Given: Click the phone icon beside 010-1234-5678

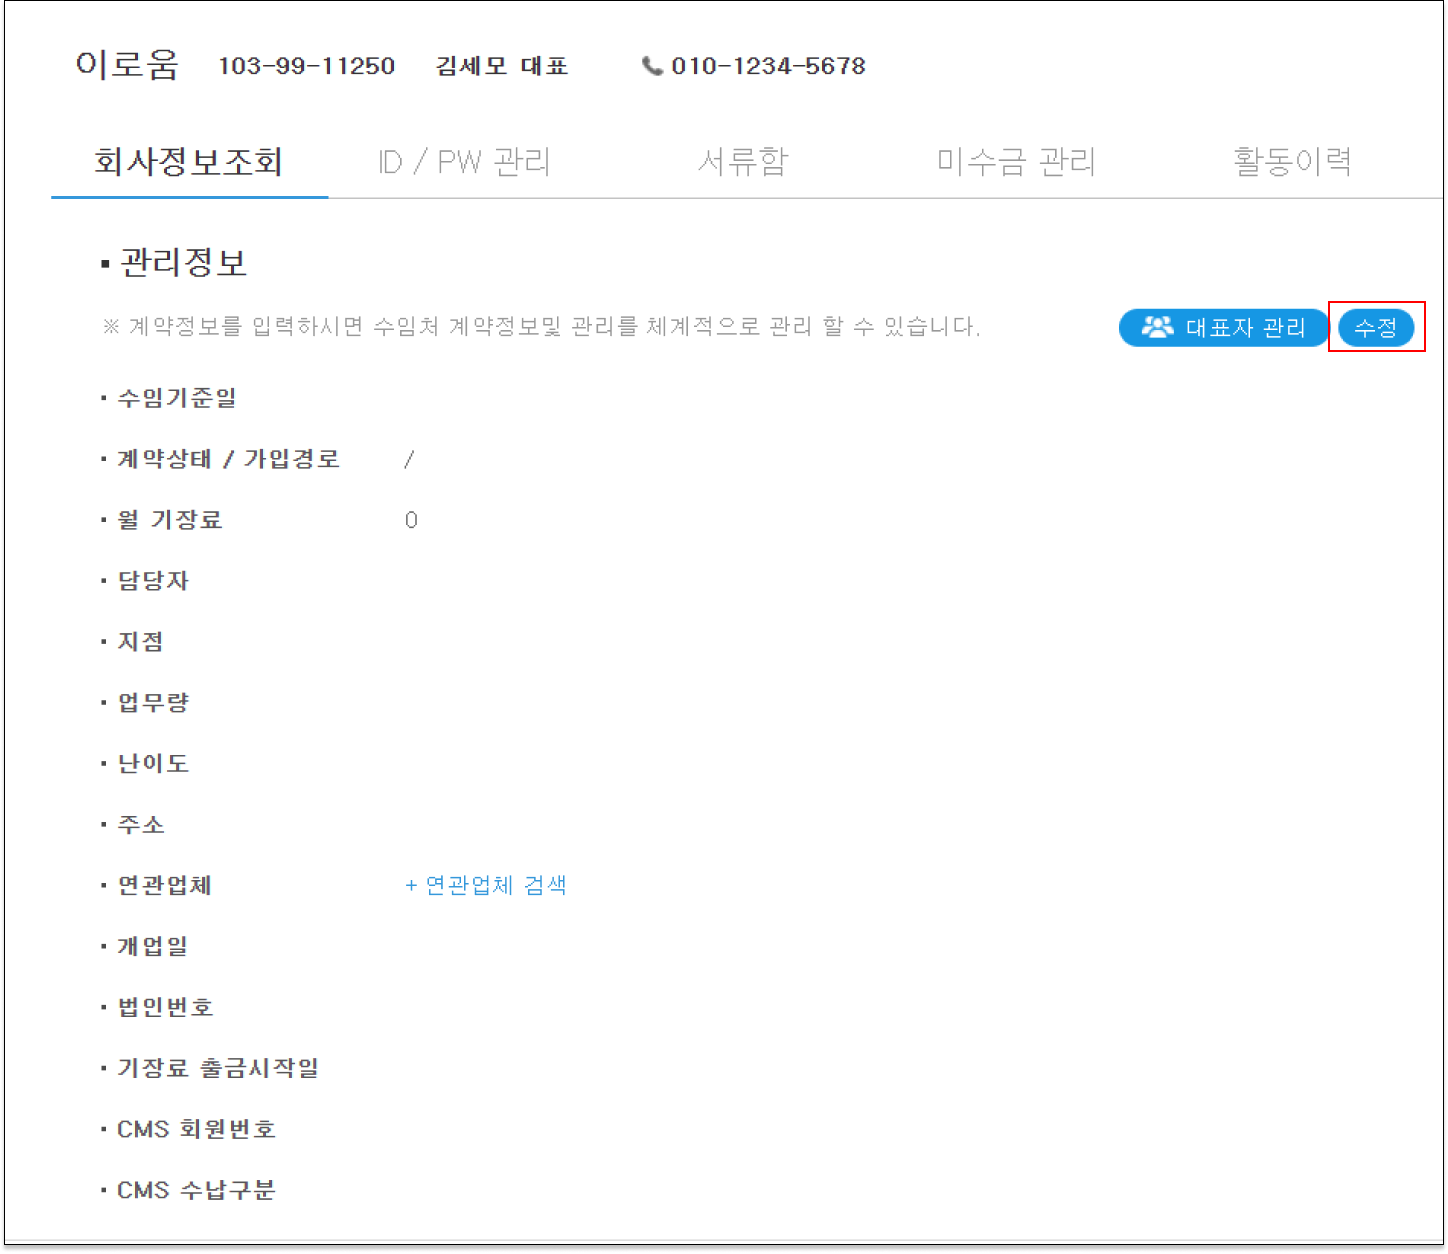Looking at the screenshot, I should 652,66.
